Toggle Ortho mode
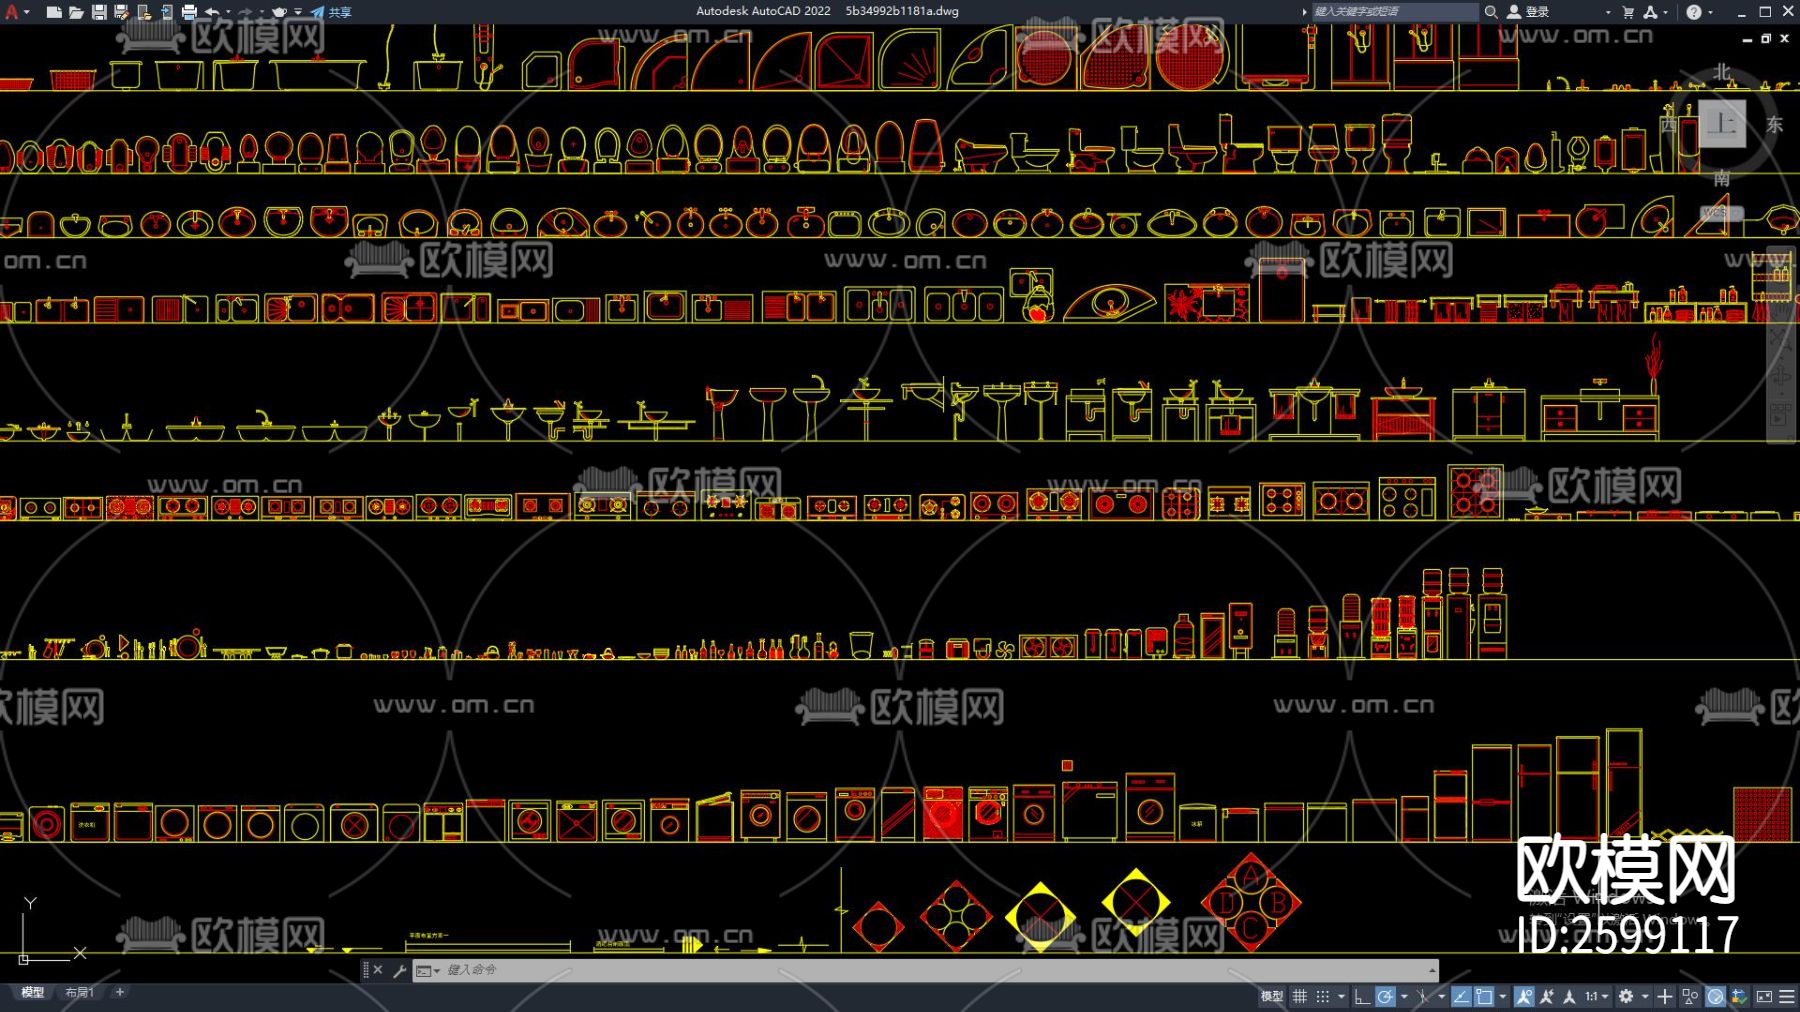Screen dimensions: 1800x1012 click(x=1362, y=996)
